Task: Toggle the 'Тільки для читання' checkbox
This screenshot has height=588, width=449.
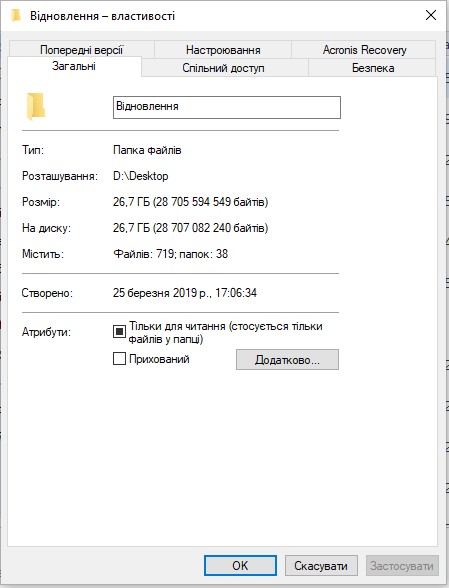Action: [119, 332]
